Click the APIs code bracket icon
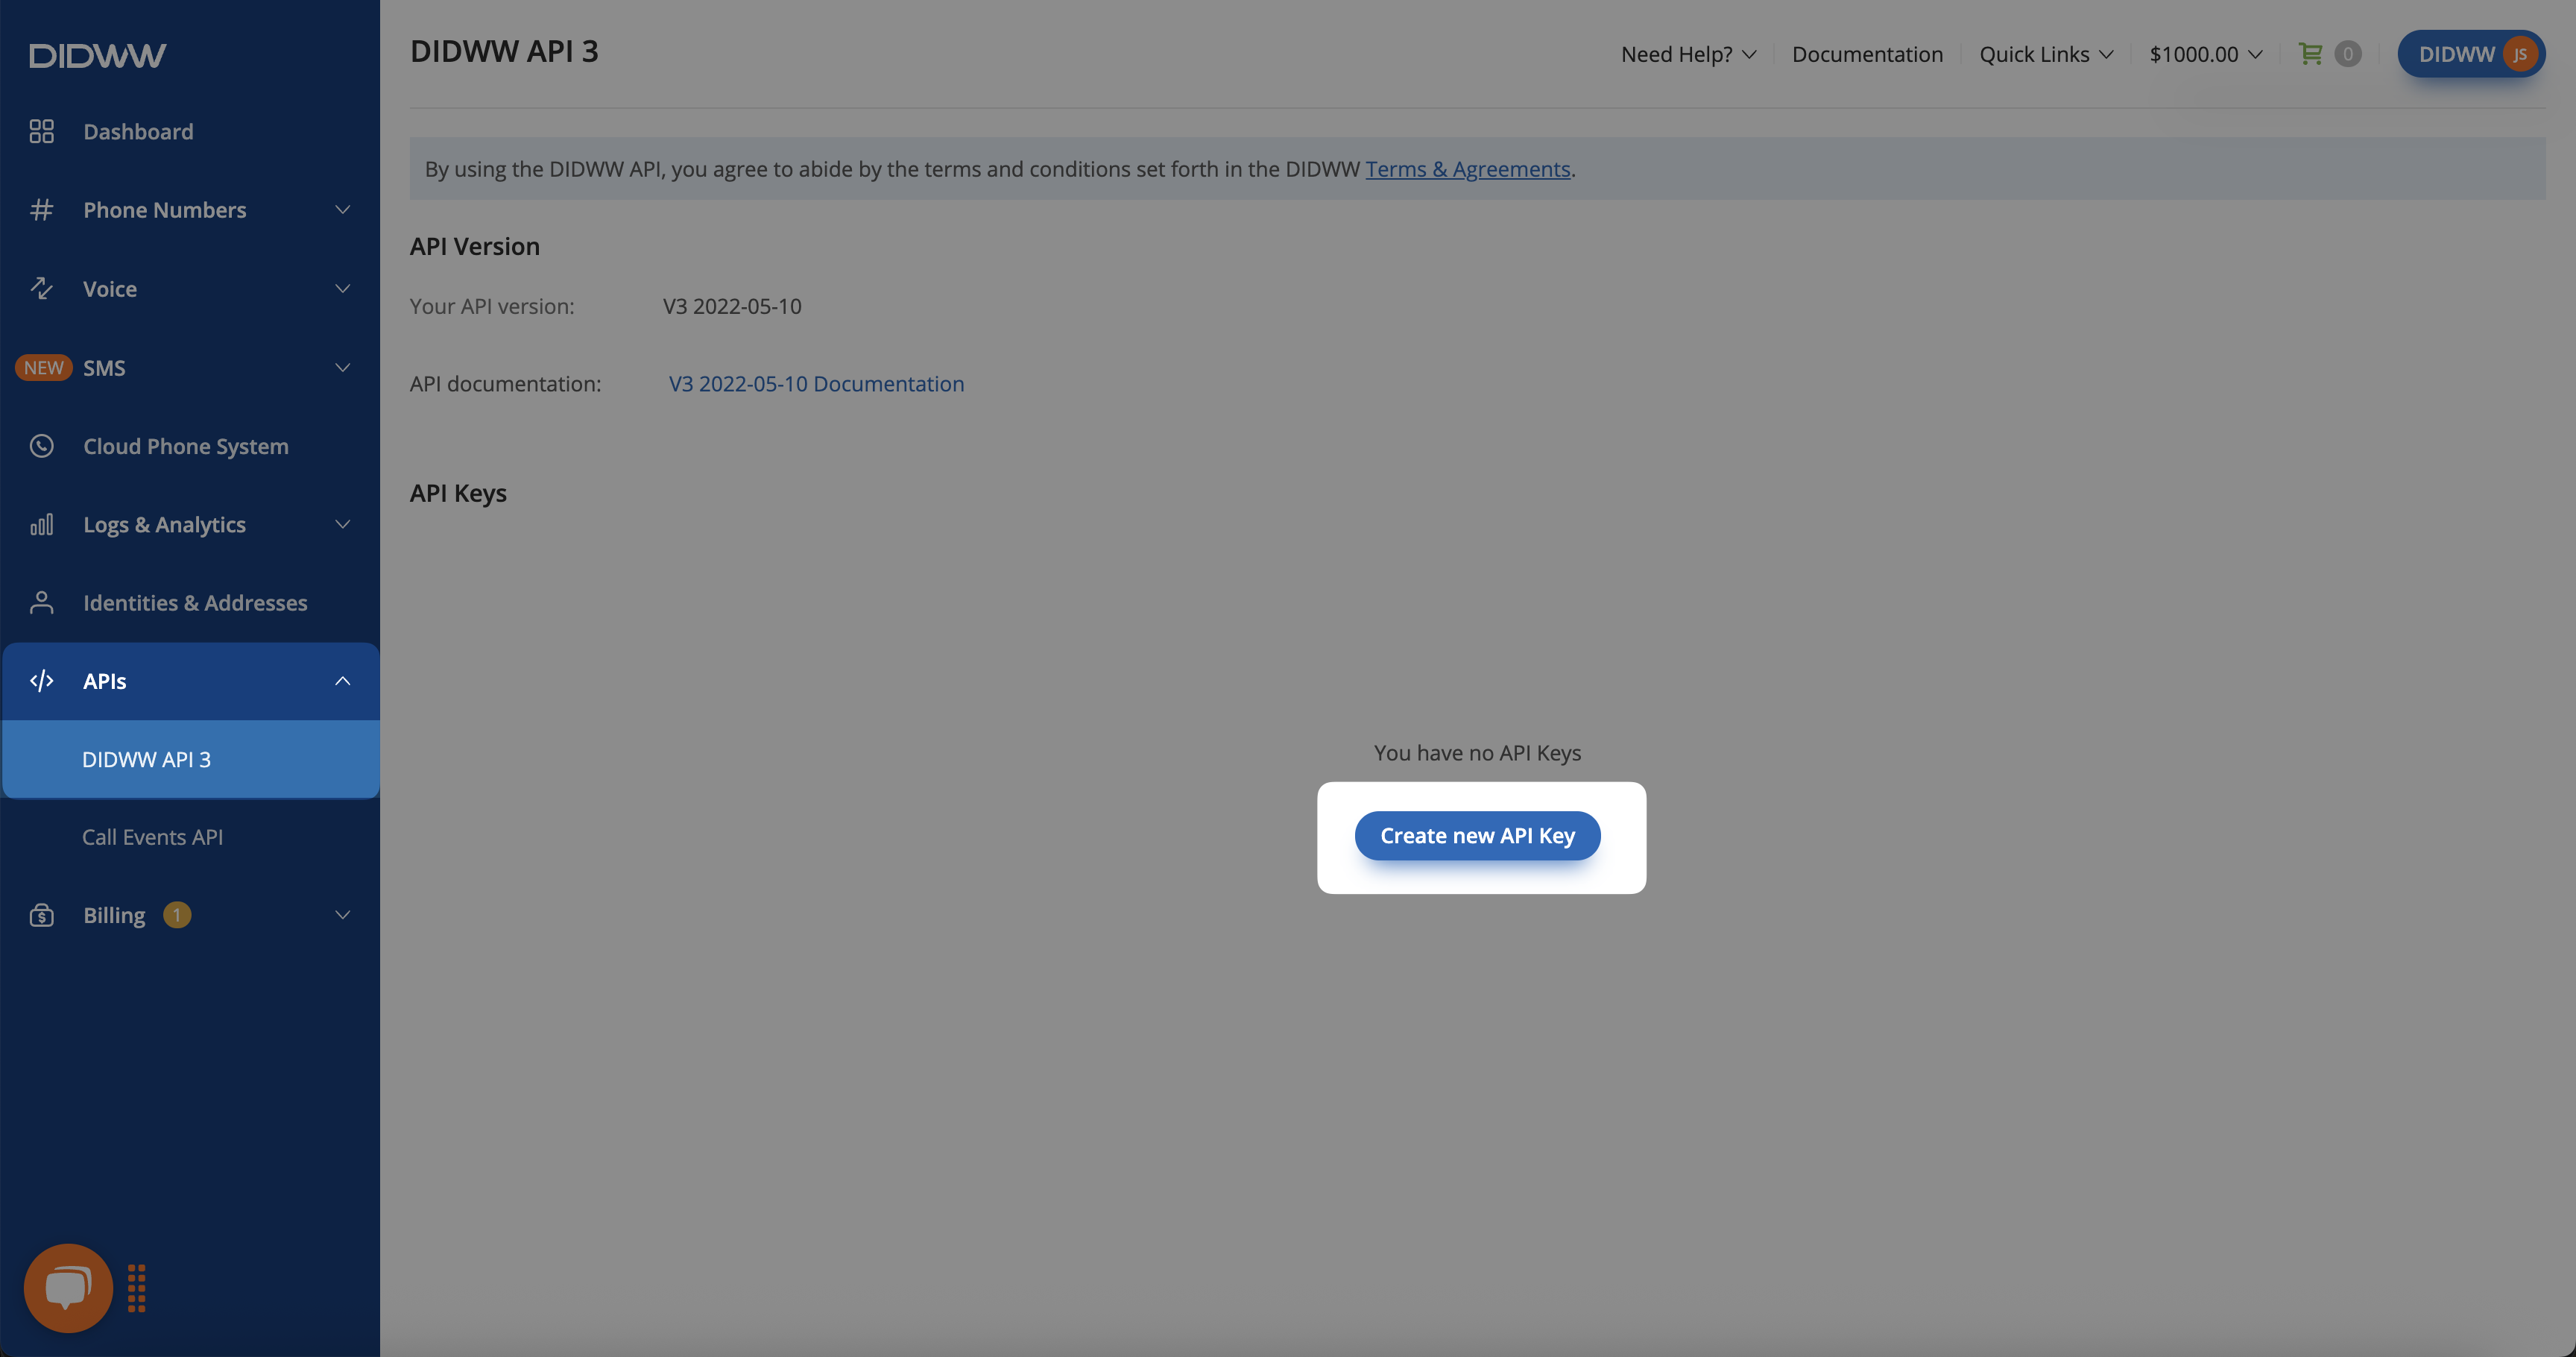2576x1357 pixels. [41, 681]
